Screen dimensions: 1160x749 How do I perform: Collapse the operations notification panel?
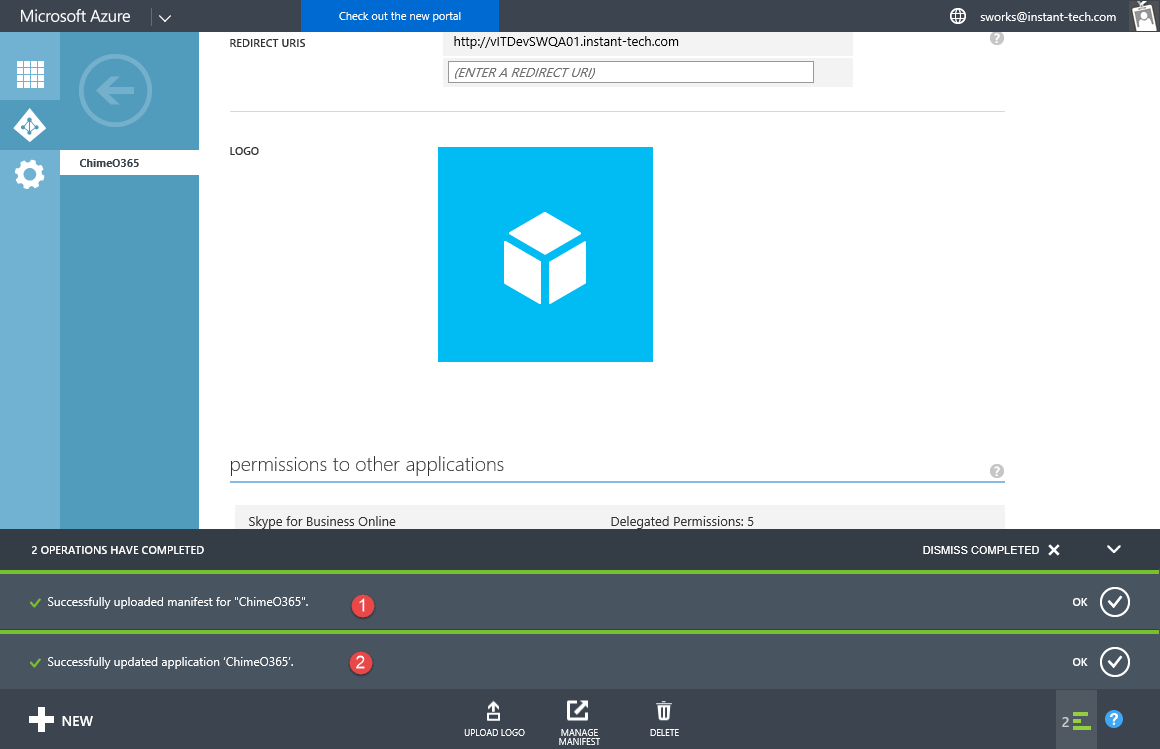point(1113,549)
